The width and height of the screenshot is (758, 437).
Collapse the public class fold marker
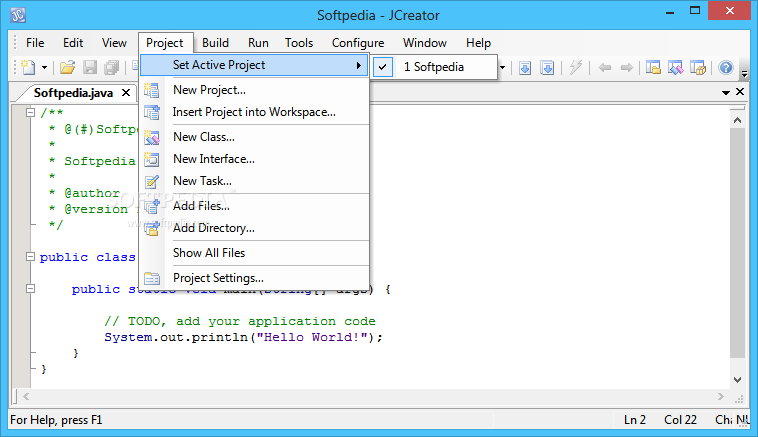pyautogui.click(x=30, y=257)
